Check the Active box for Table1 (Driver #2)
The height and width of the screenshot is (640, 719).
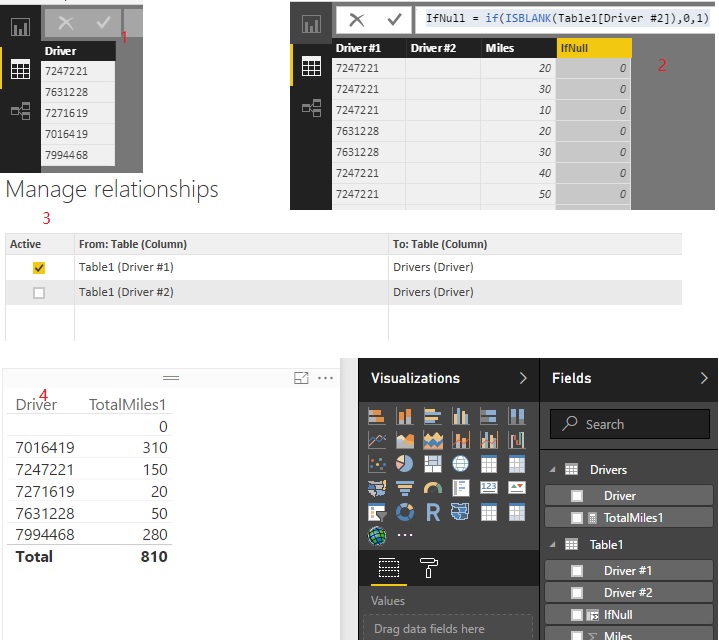click(x=39, y=292)
